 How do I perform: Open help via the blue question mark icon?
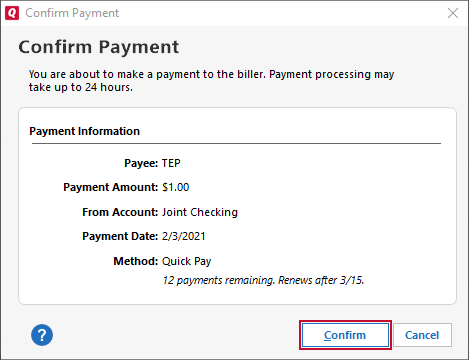[x=42, y=335]
